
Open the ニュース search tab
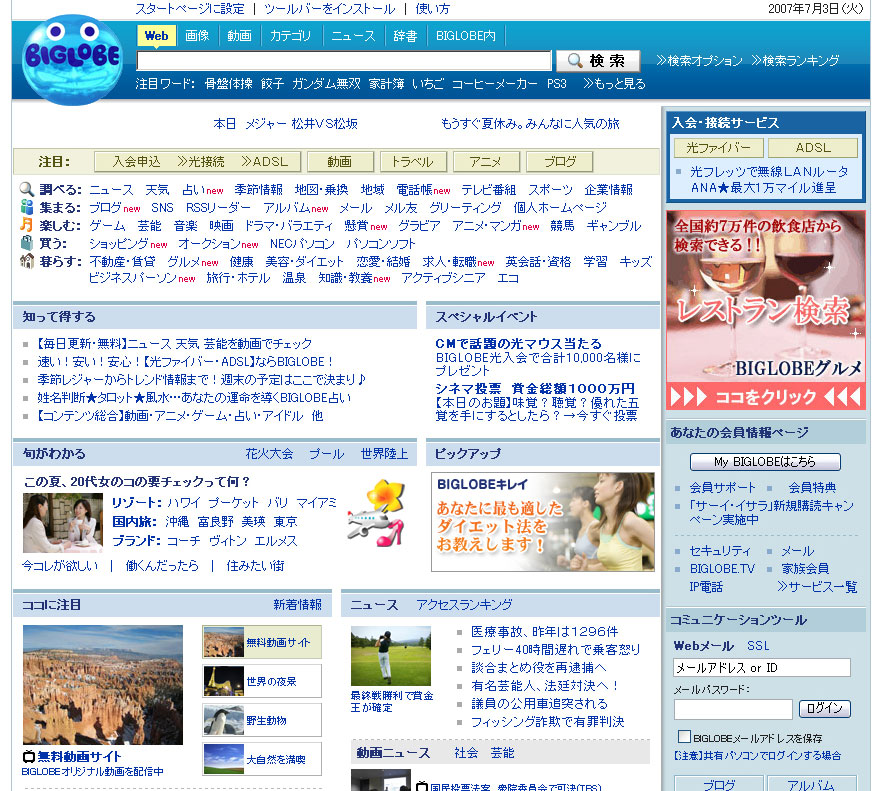point(353,36)
